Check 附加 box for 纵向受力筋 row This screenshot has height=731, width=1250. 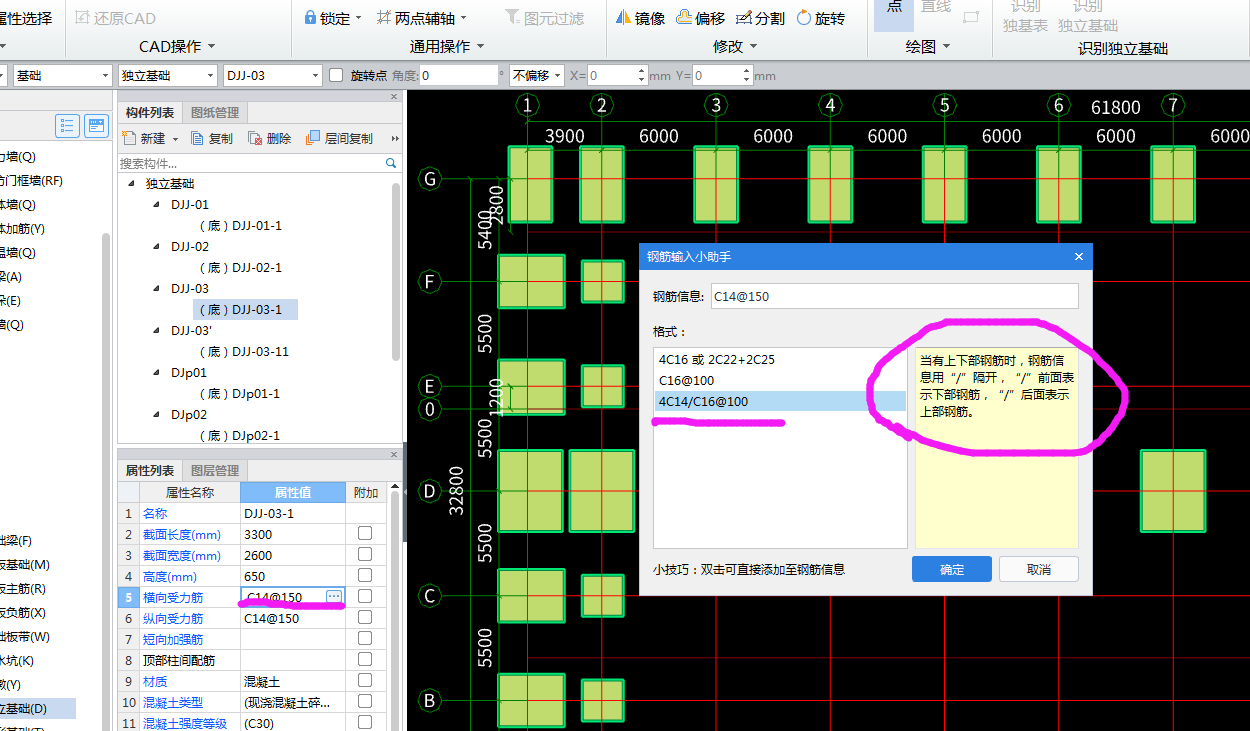(365, 617)
